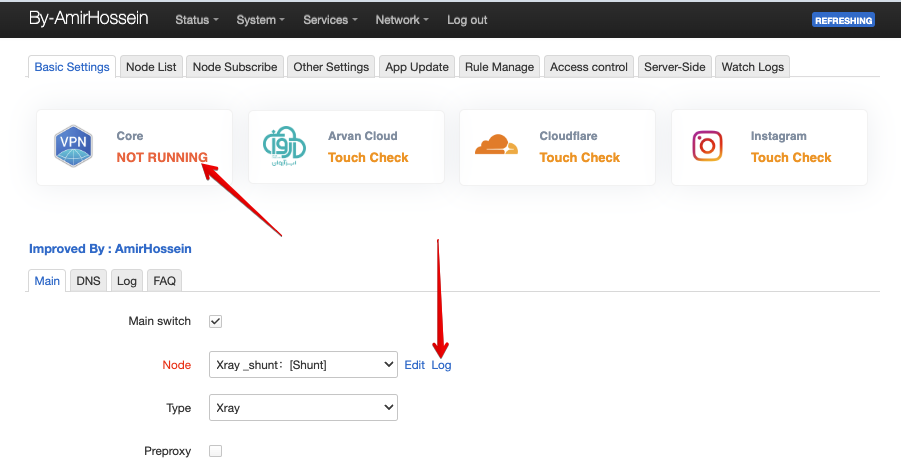
Task: Click the Instagram logo icon
Action: [708, 147]
